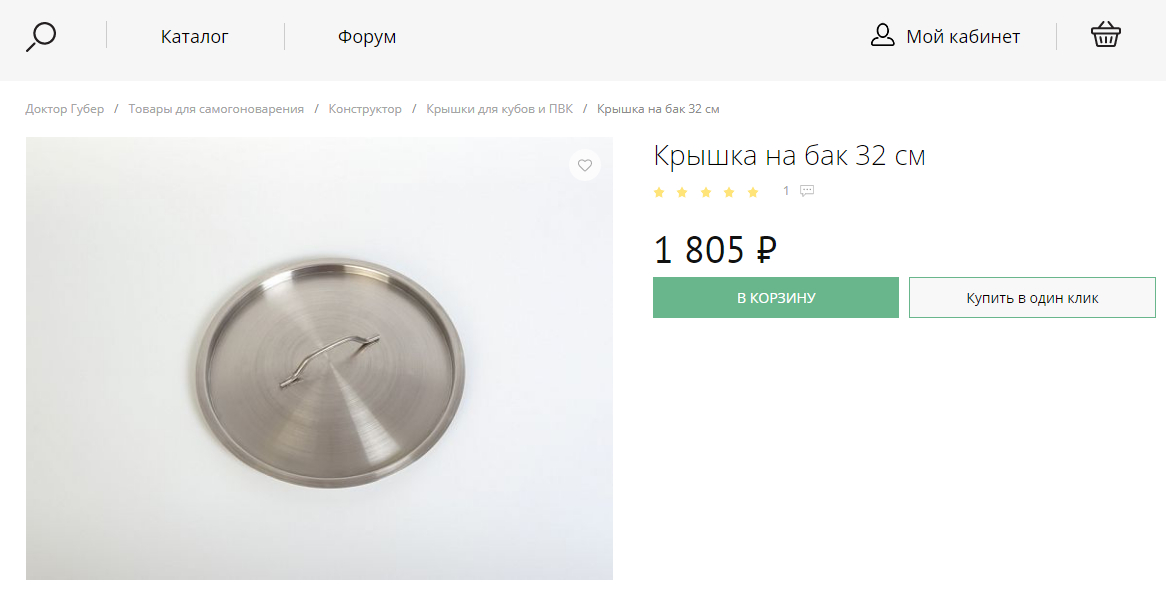Click the Крышка на бак 32 см breadcrumb
The width and height of the screenshot is (1166, 600).
pyautogui.click(x=658, y=109)
